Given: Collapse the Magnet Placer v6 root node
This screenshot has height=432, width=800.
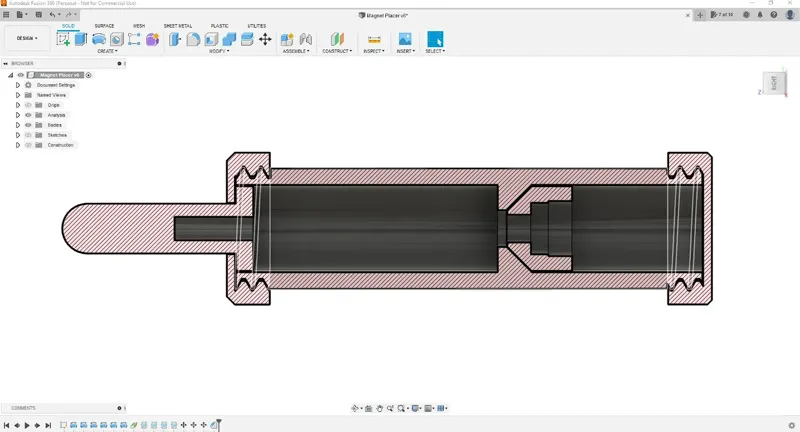Looking at the screenshot, I should [10, 75].
